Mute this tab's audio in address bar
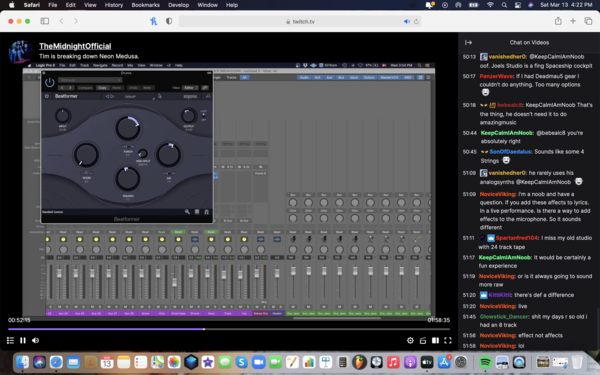 (407, 21)
